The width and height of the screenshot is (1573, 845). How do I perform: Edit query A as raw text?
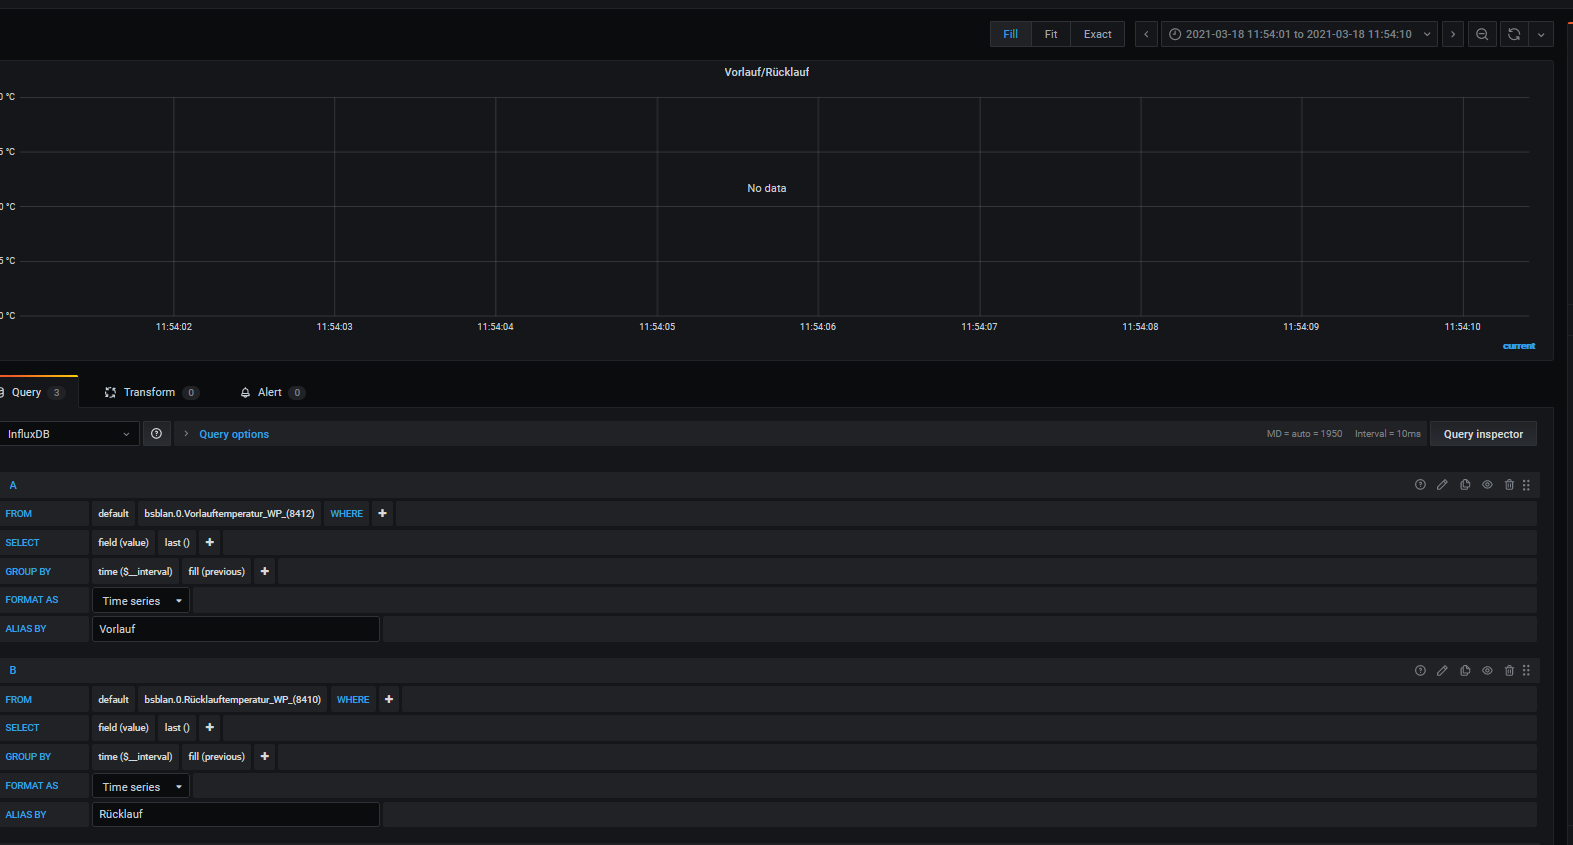click(x=1442, y=485)
